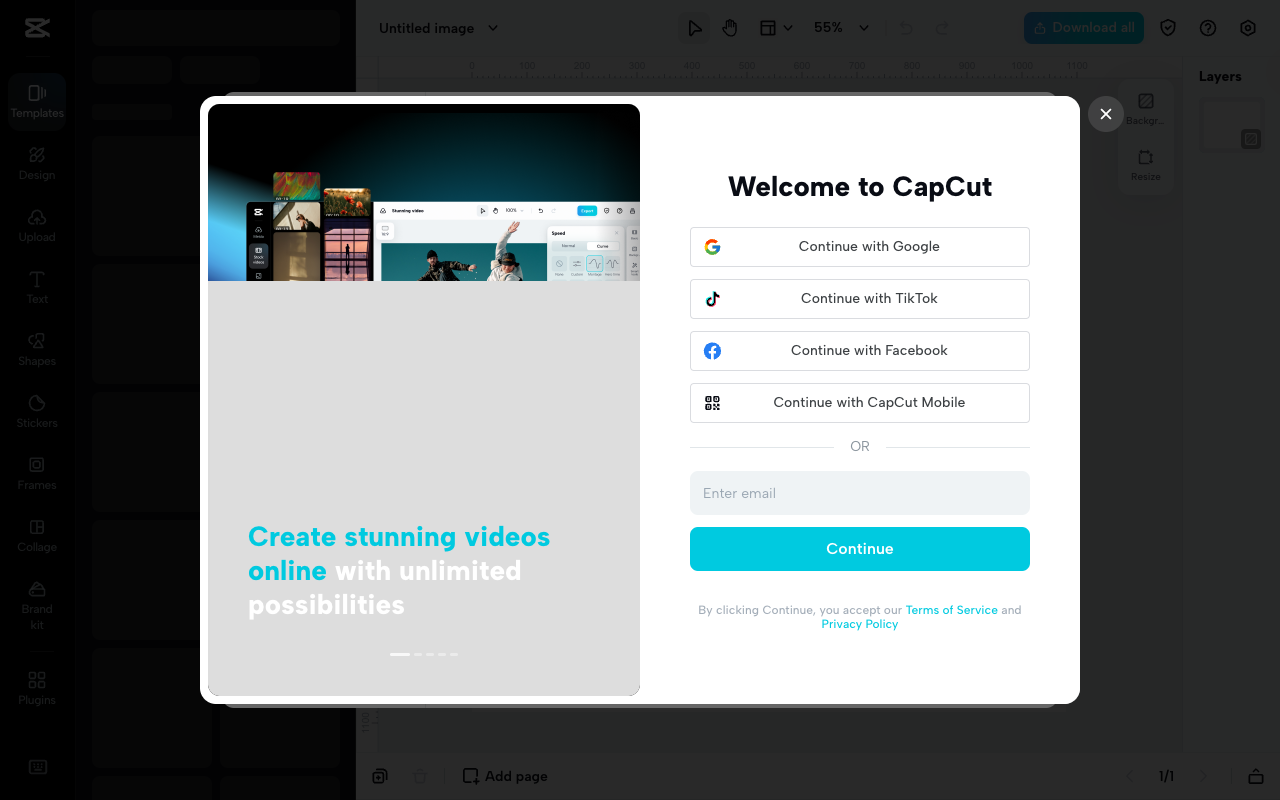Continue with Google sign-in
Image resolution: width=1280 pixels, height=800 pixels.
[x=860, y=247]
